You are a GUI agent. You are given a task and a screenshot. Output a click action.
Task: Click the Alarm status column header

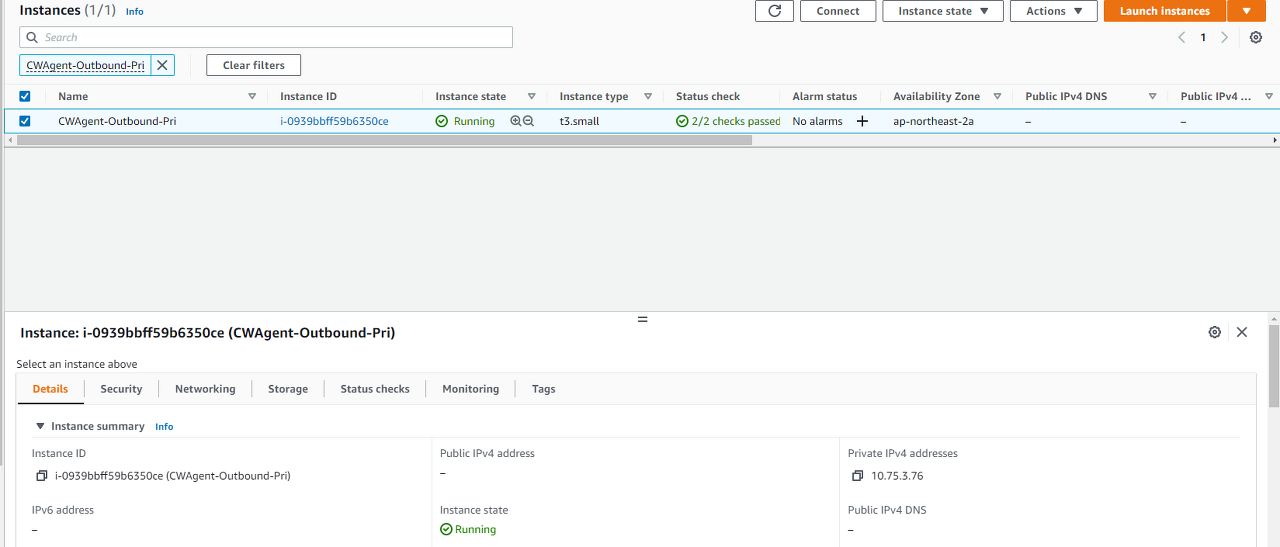[824, 96]
